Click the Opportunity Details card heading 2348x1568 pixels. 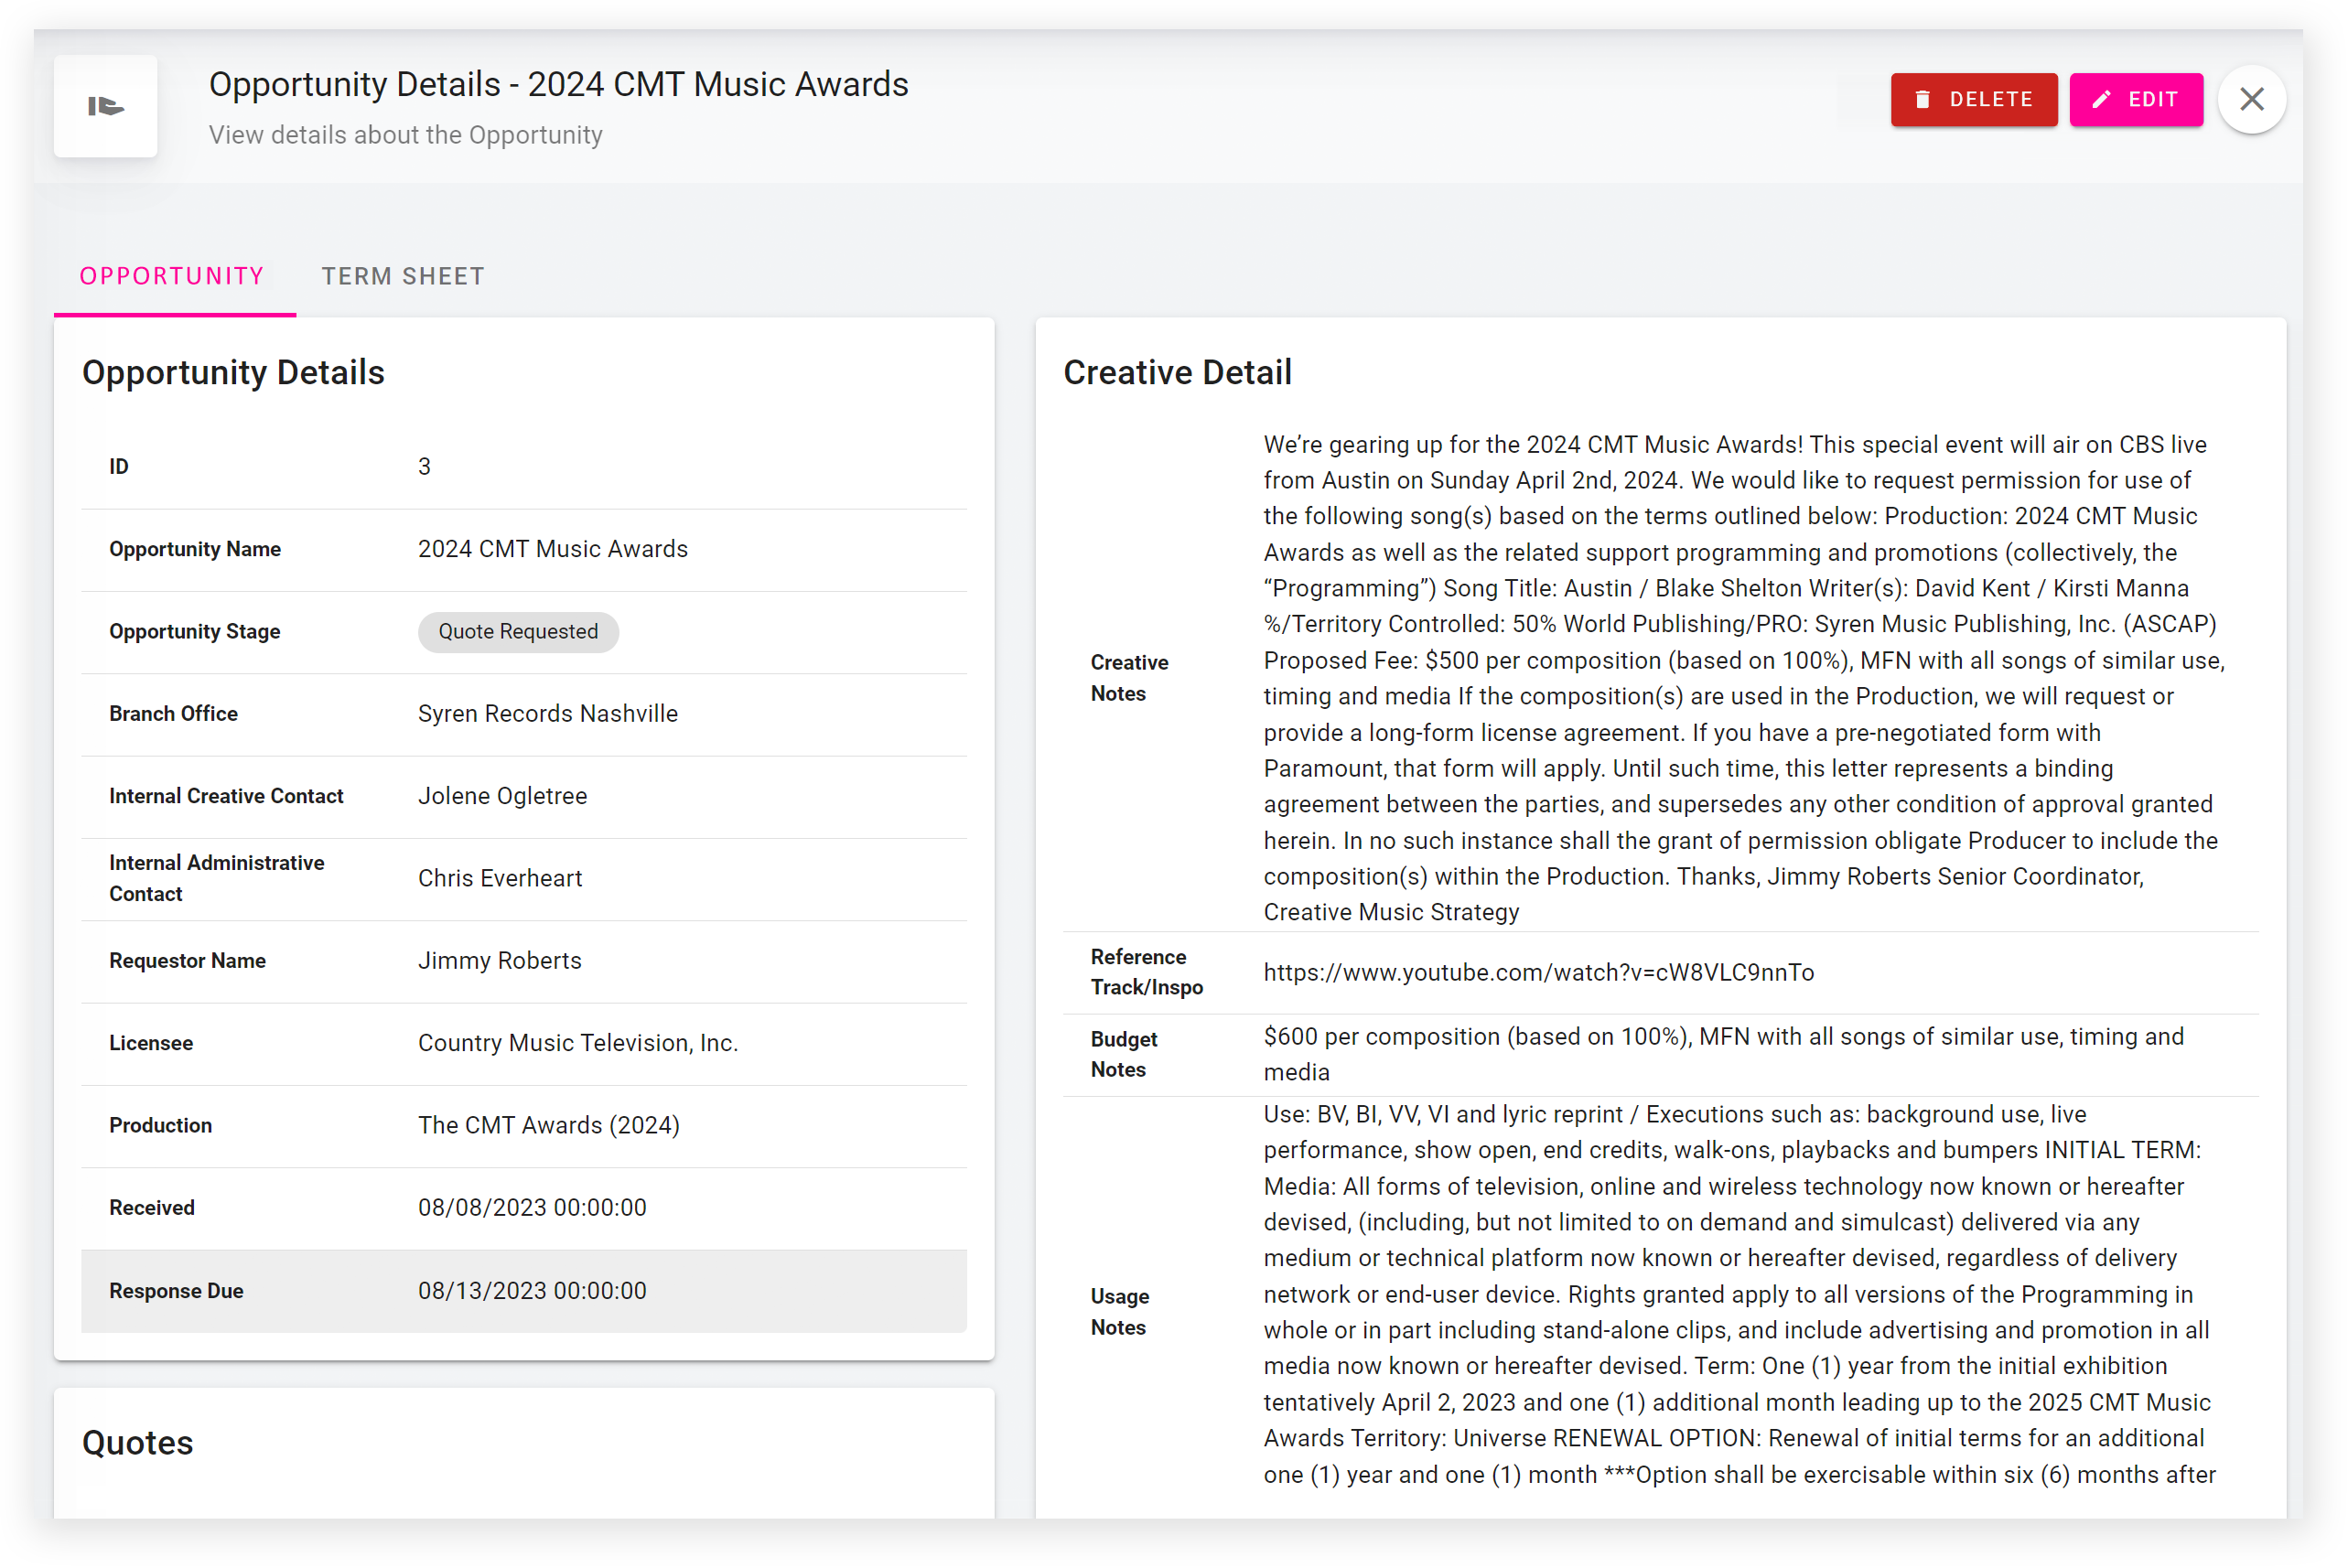[233, 372]
